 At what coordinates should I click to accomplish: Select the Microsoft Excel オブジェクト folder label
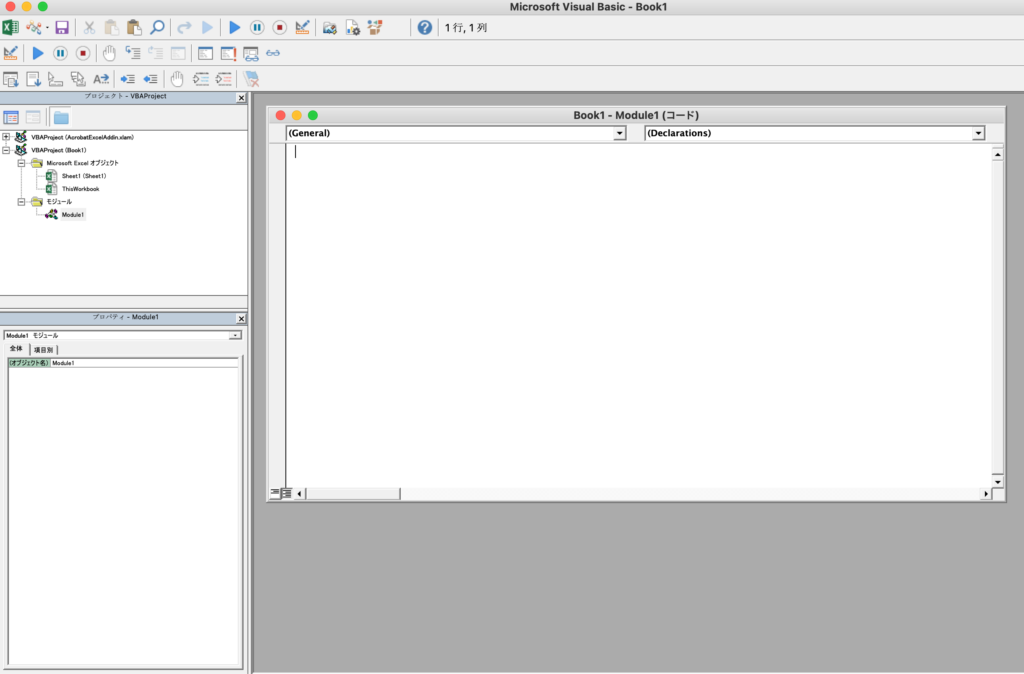coord(82,163)
